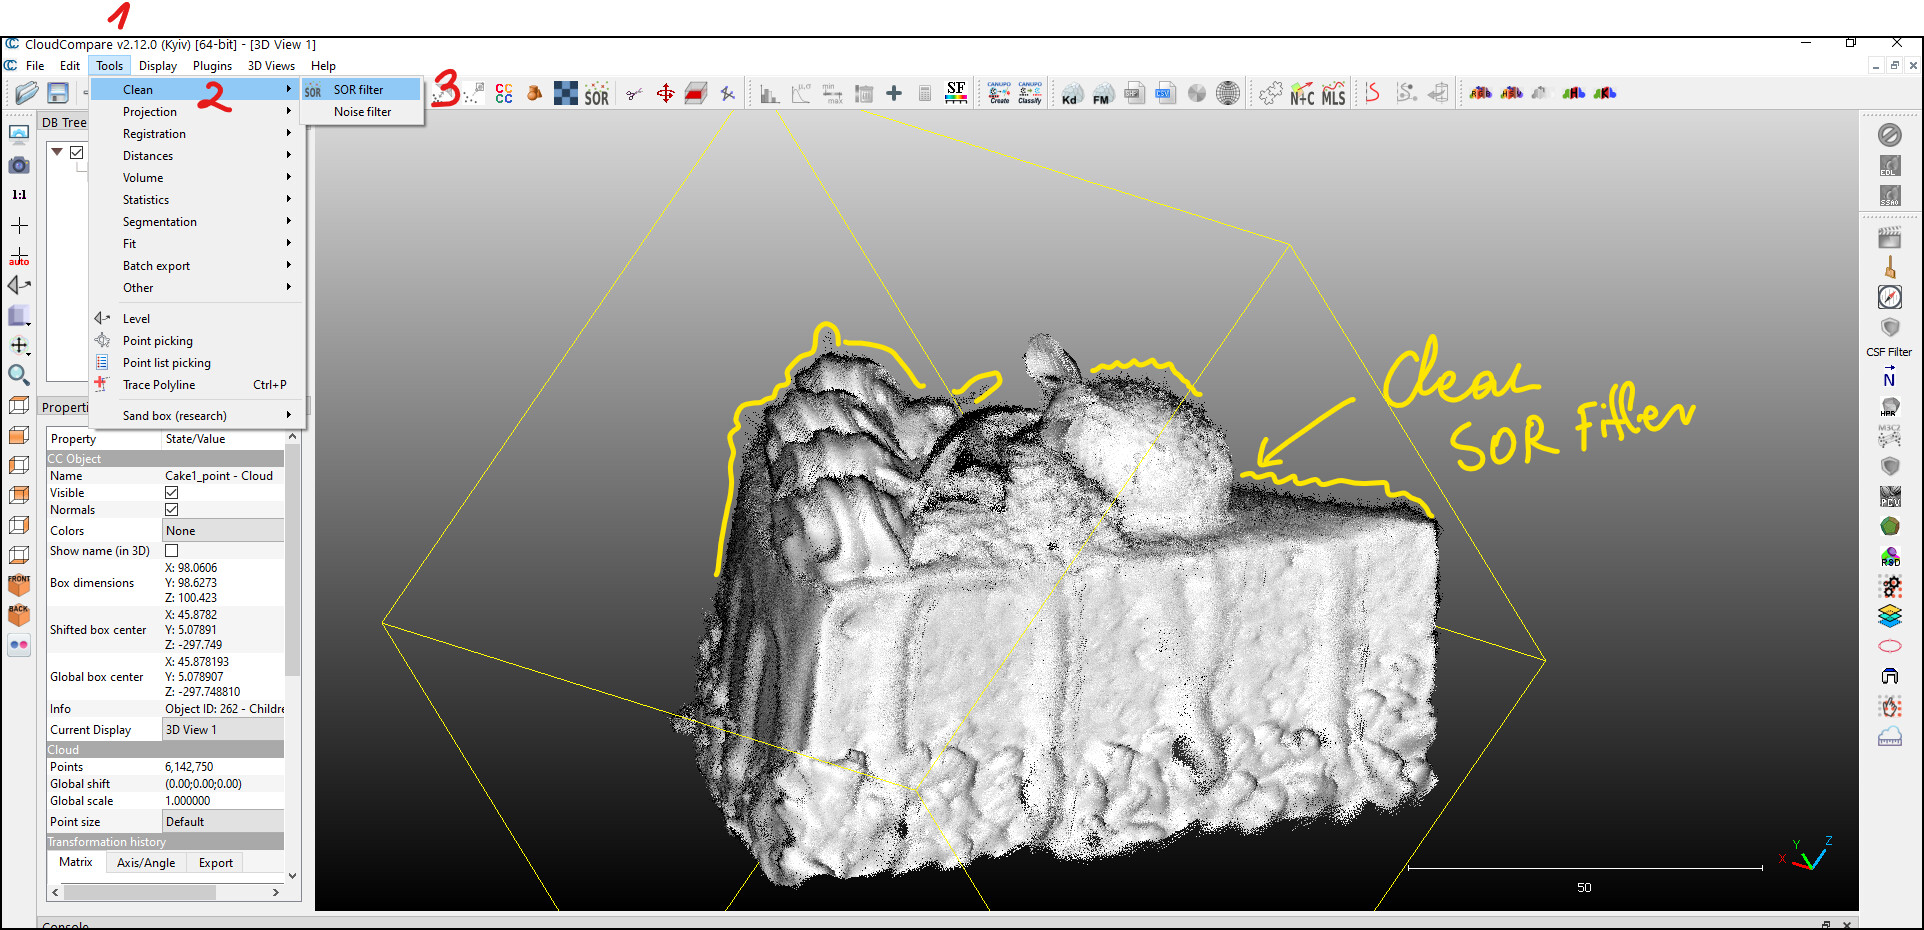This screenshot has width=1924, height=930.
Task: Expand the Distances submenu
Action: [x=197, y=156]
